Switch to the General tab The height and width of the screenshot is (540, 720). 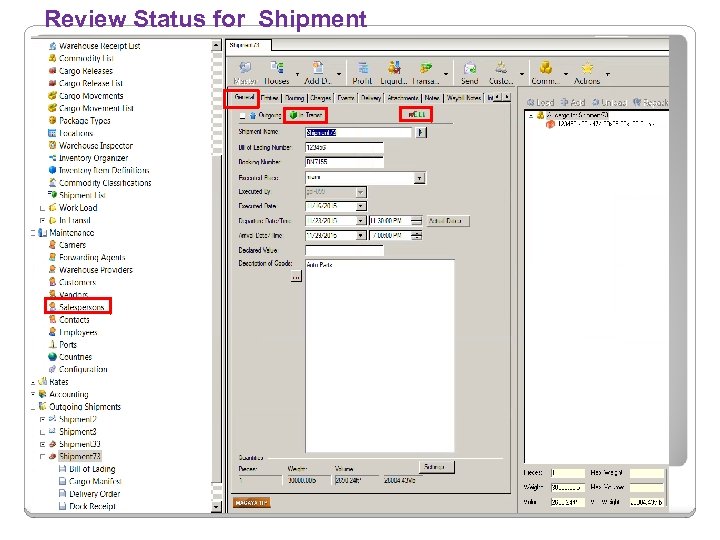click(244, 97)
